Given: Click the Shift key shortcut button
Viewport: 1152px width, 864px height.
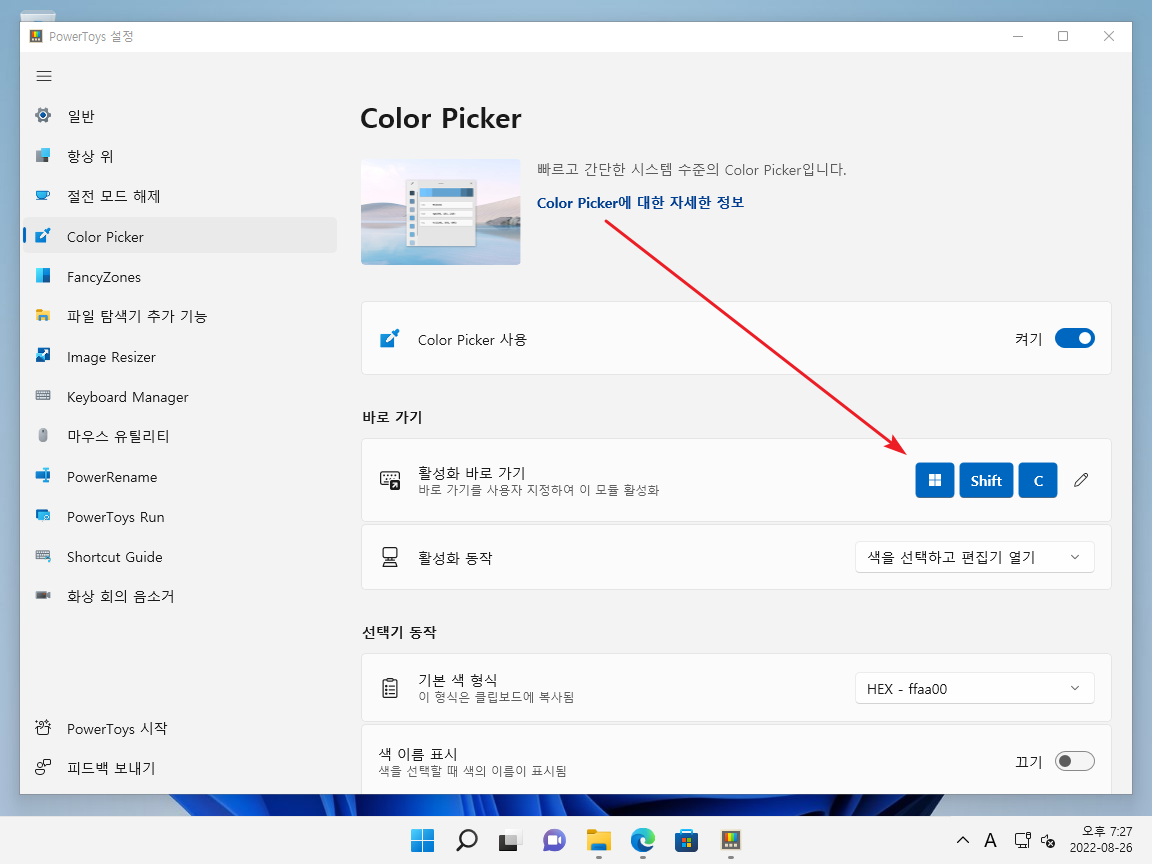Looking at the screenshot, I should coord(986,480).
